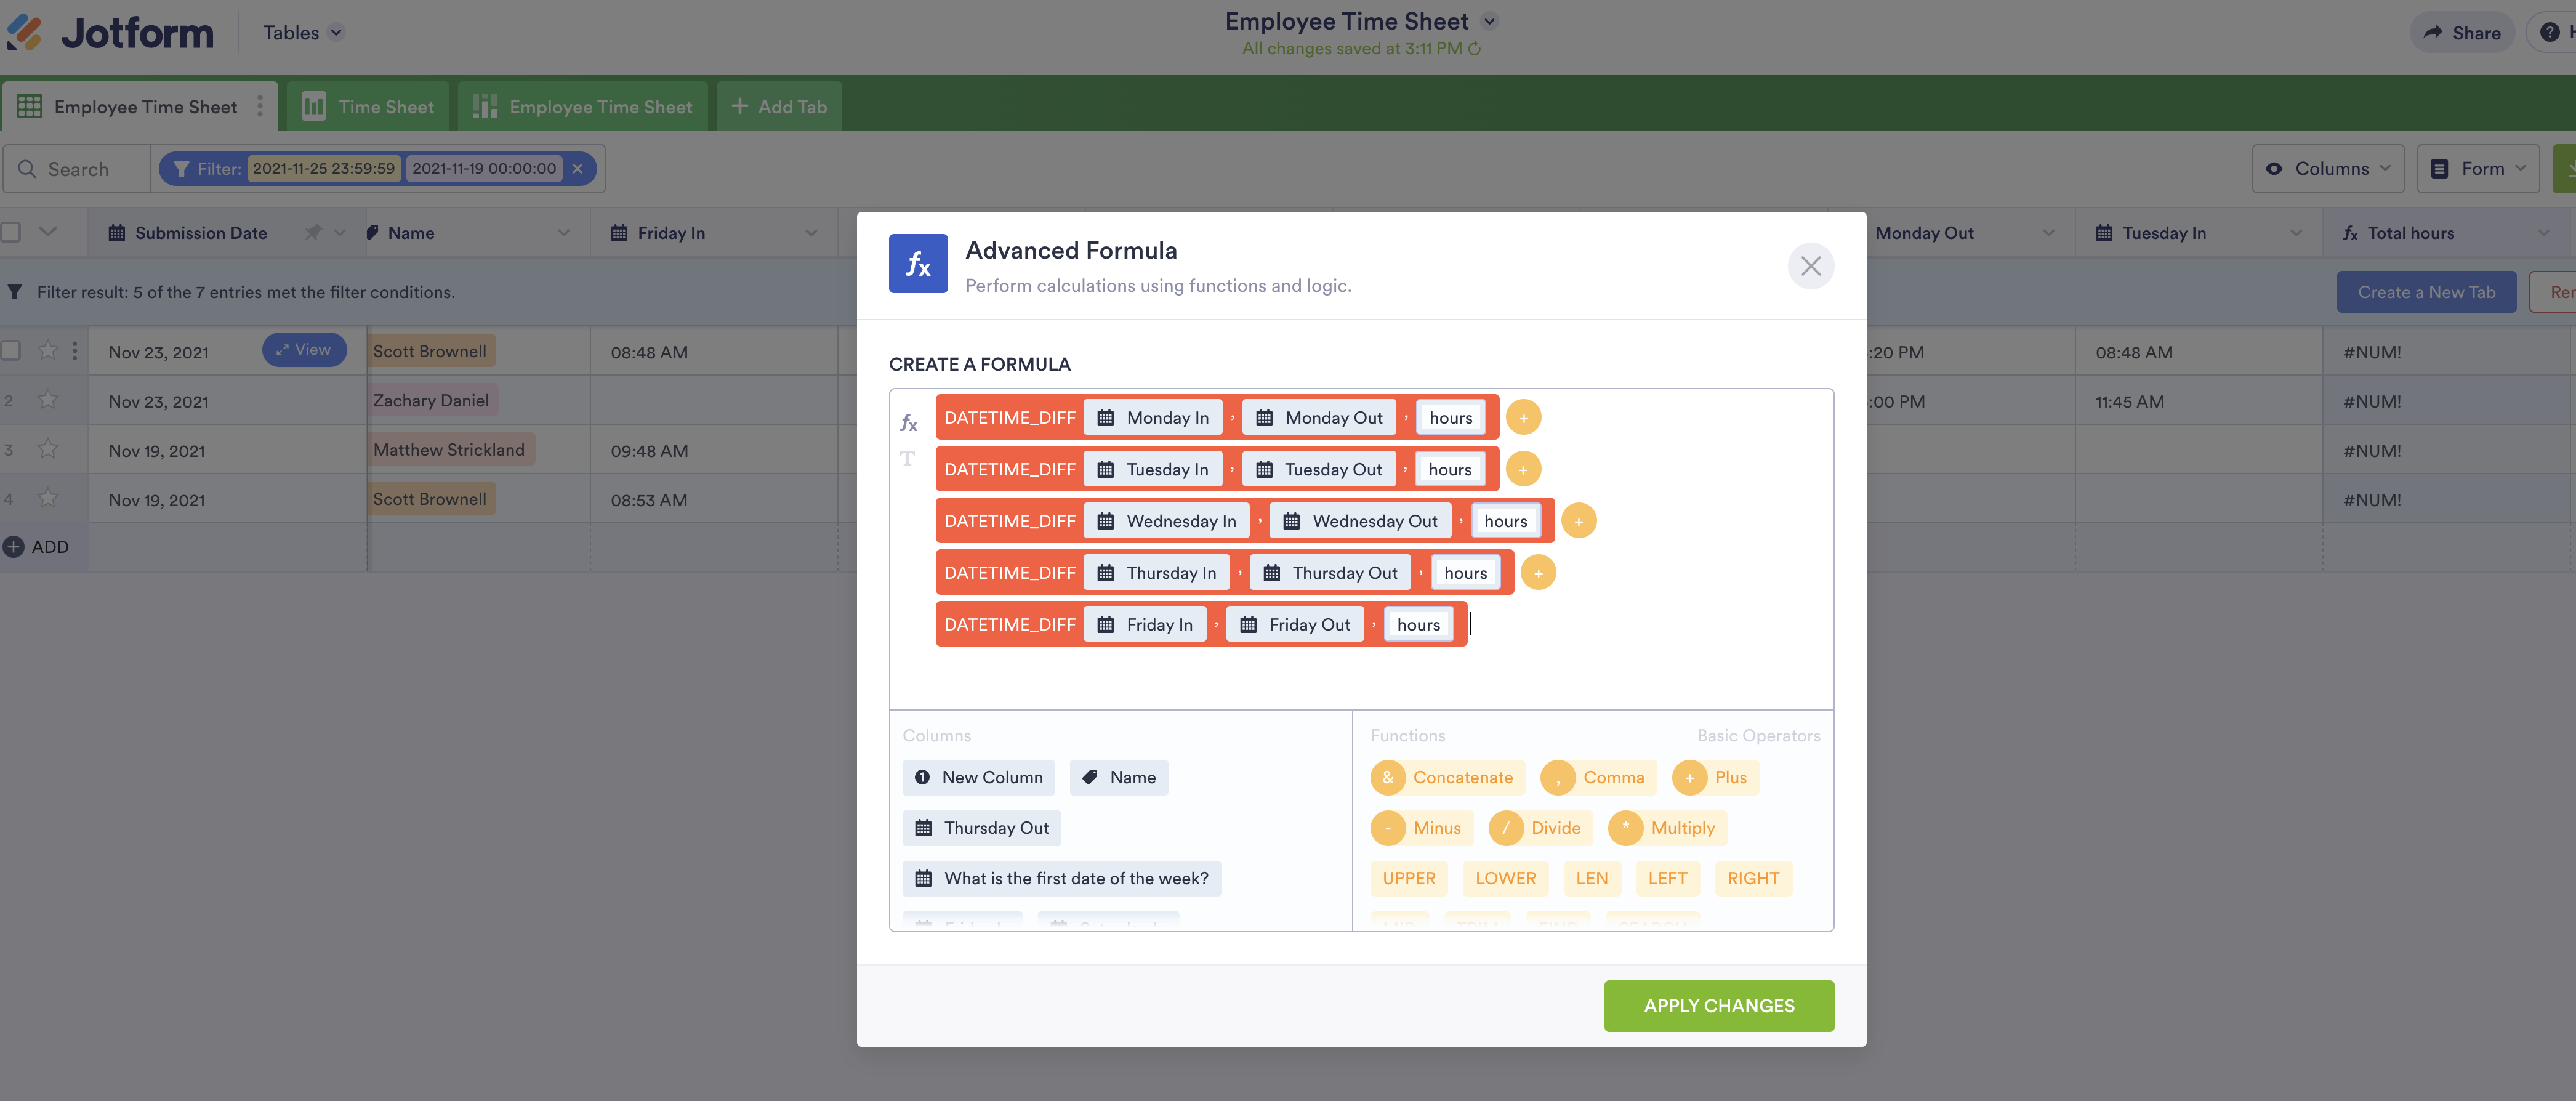
Task: Click the refresh icon beside saved time
Action: coord(1474,49)
